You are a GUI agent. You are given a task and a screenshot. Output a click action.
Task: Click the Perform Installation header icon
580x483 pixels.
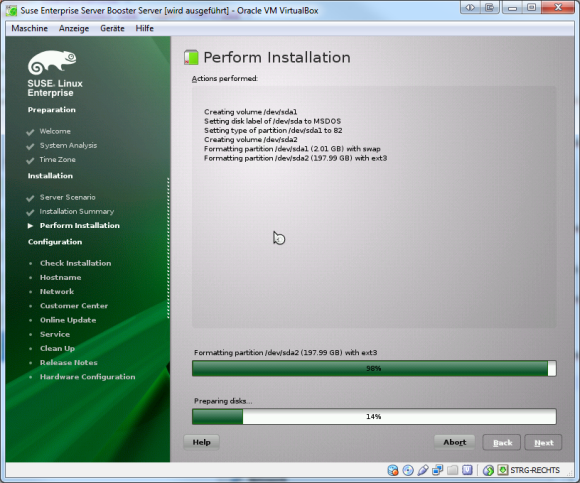click(x=191, y=58)
